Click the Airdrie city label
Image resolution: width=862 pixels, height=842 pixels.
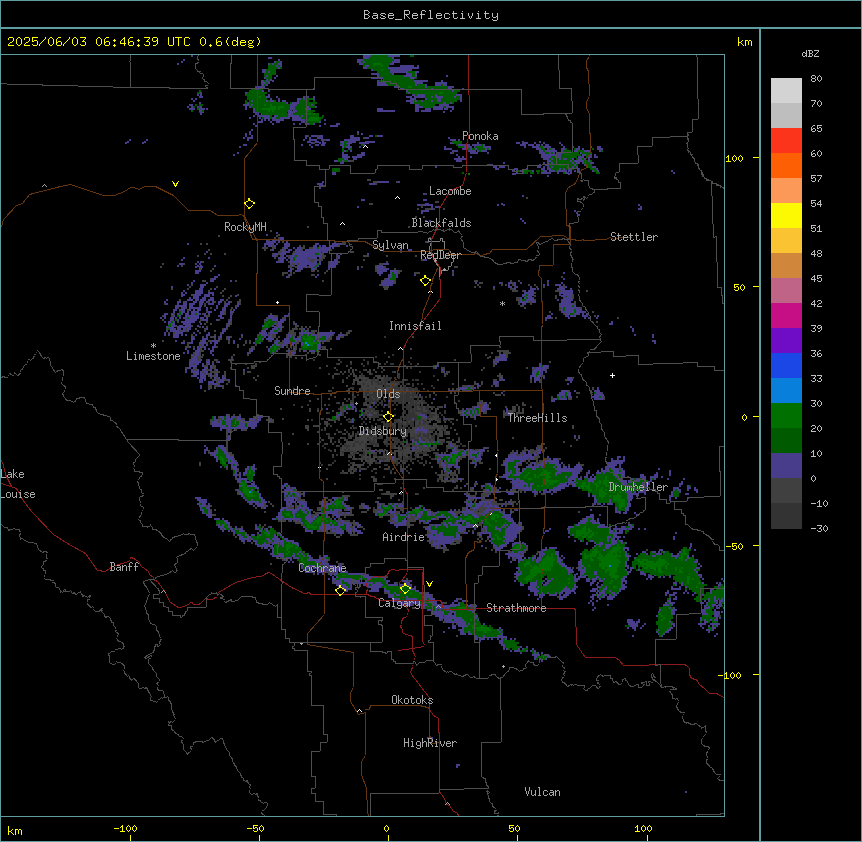[403, 537]
